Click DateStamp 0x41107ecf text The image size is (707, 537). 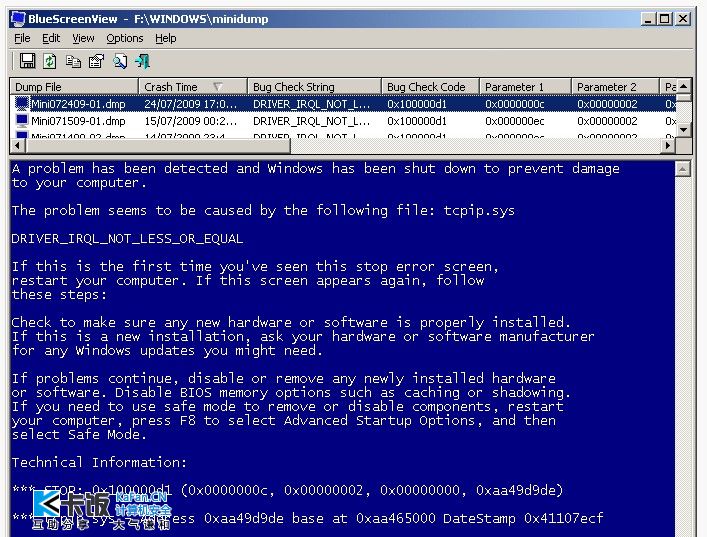(523, 518)
